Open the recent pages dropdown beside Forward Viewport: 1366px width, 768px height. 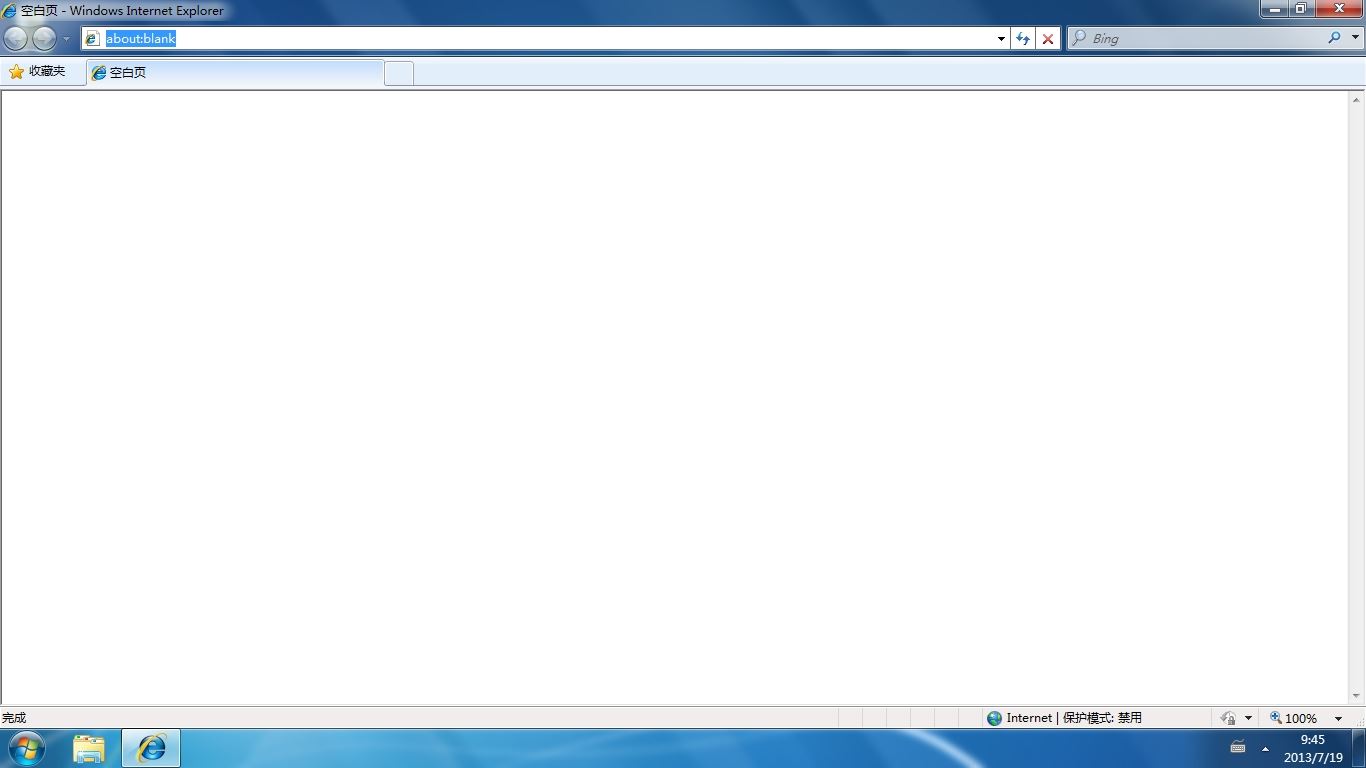66,39
